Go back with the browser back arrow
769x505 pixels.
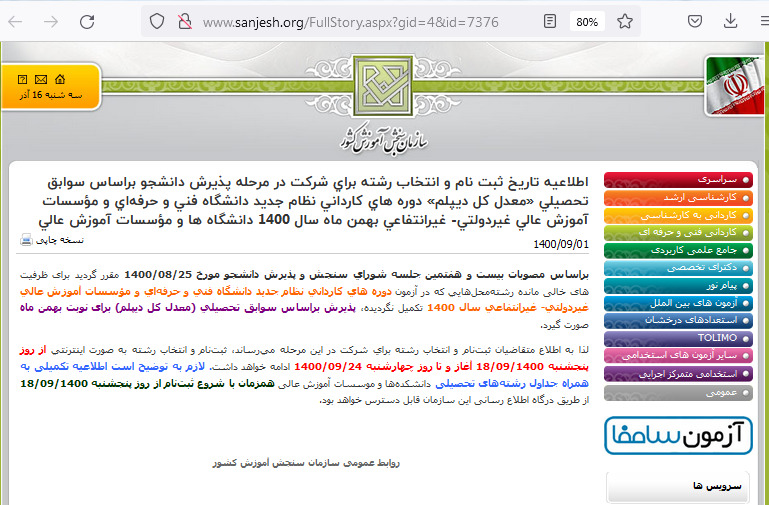[x=16, y=21]
